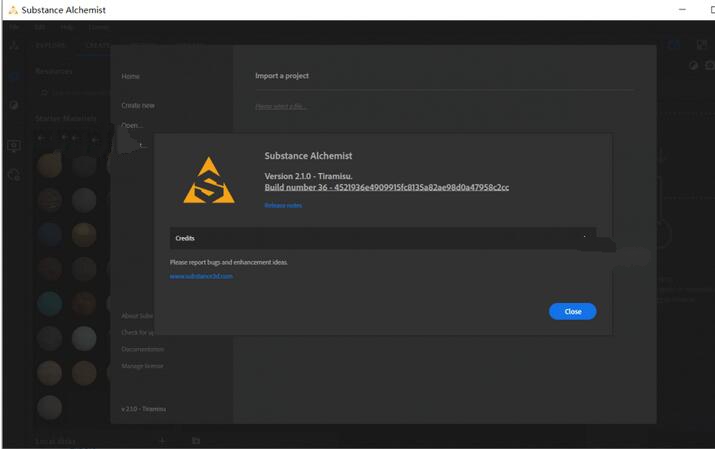Image resolution: width=715 pixels, height=449 pixels.
Task: Open the File menu
Action: point(14,27)
